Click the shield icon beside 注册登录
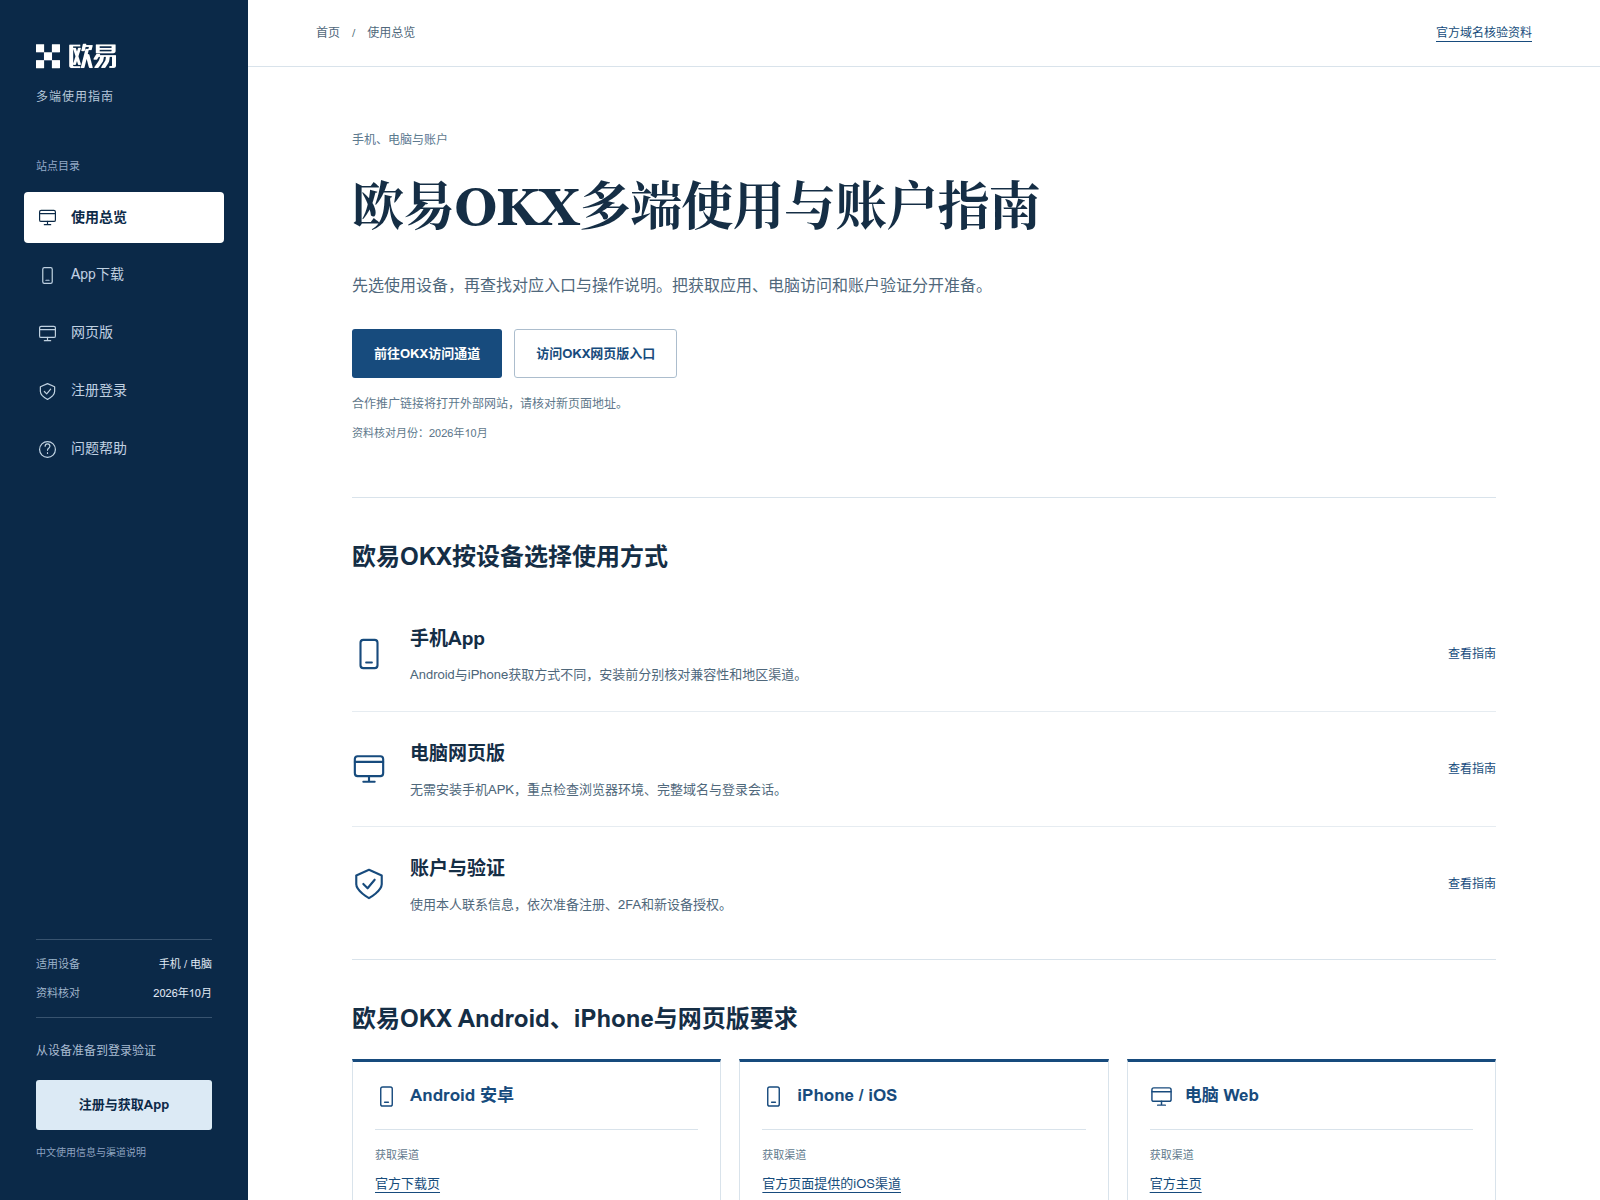The image size is (1600, 1200). coord(47,391)
